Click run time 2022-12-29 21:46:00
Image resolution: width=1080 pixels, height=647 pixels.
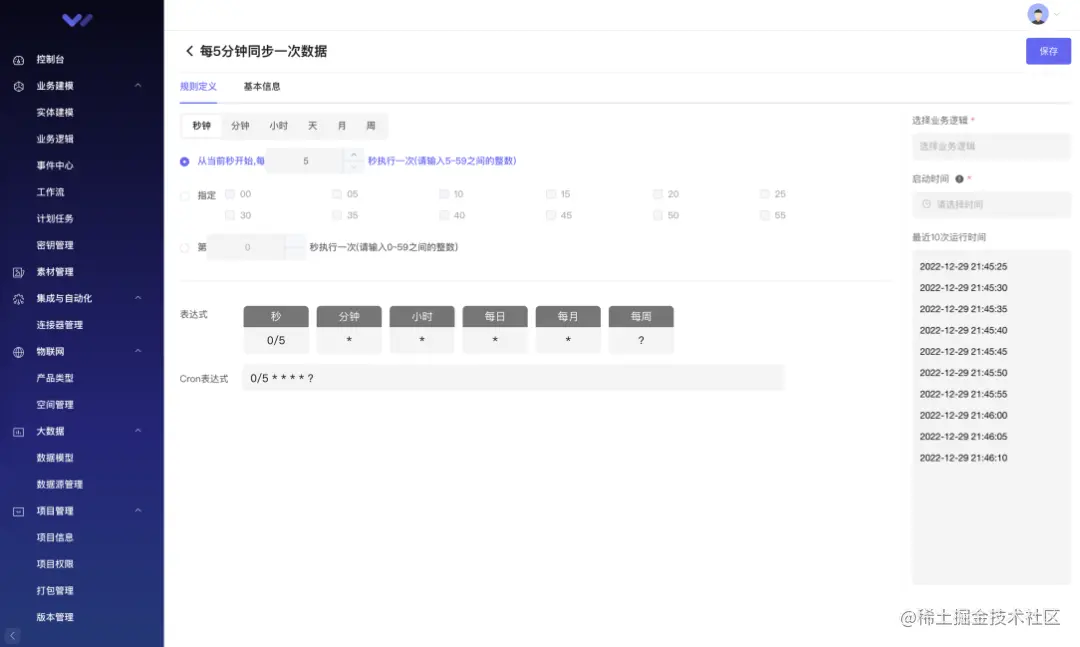[x=964, y=415]
